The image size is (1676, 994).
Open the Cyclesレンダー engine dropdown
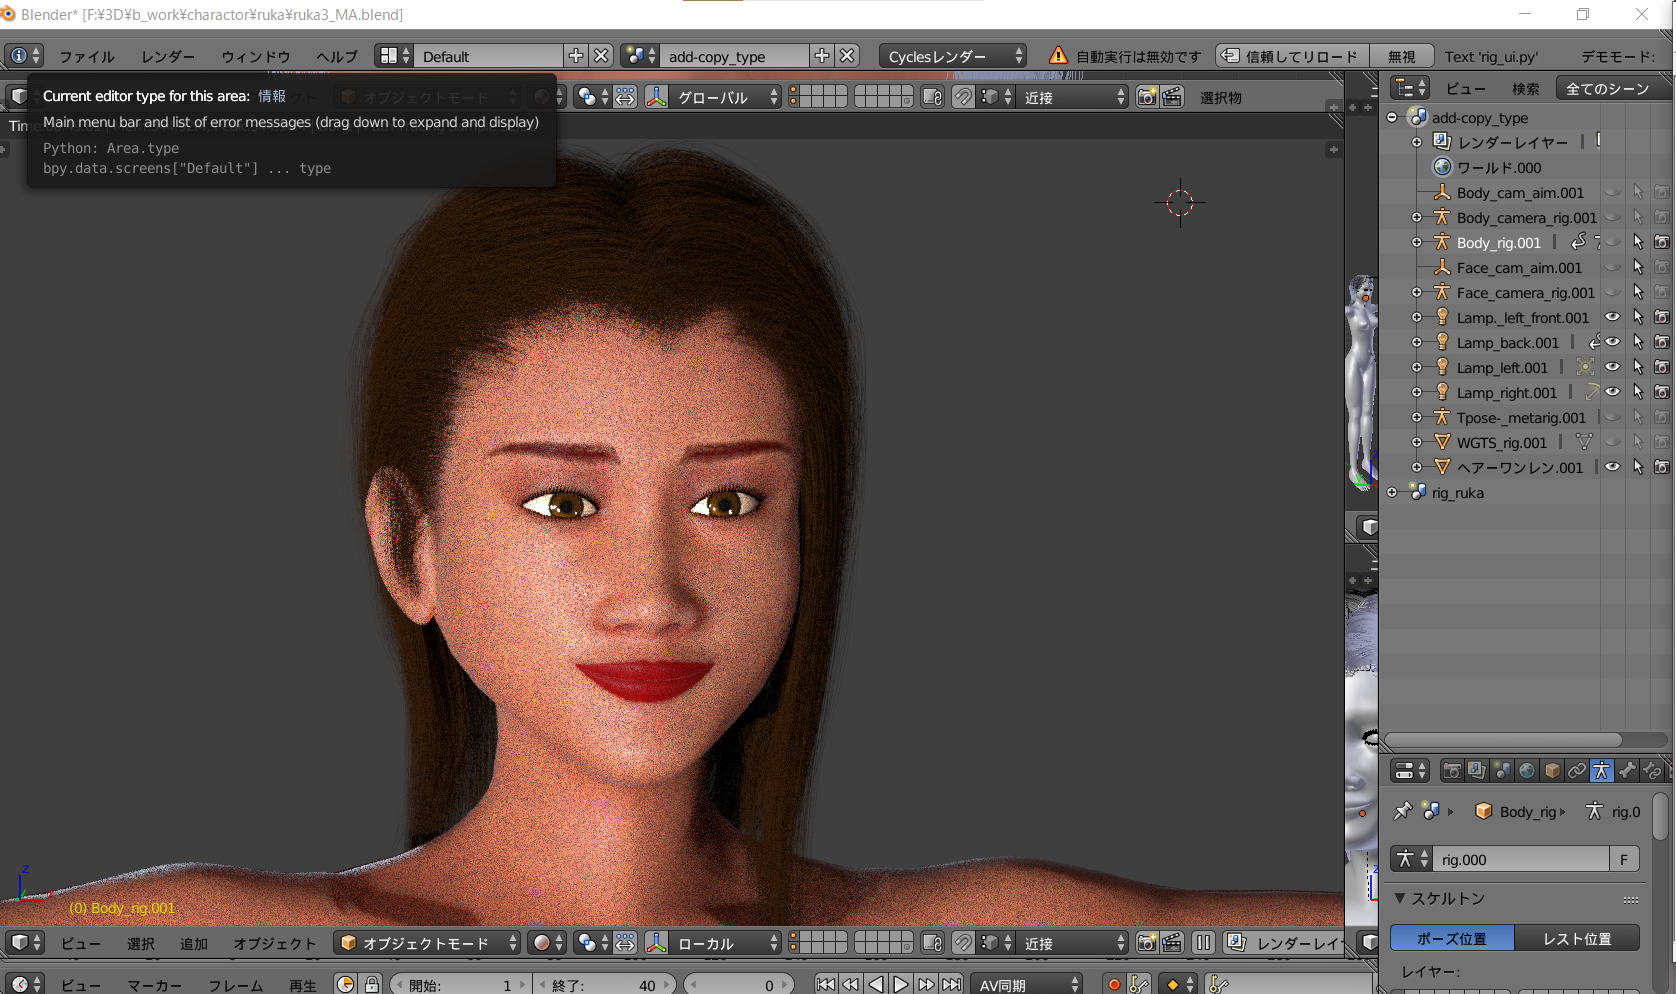tap(952, 57)
